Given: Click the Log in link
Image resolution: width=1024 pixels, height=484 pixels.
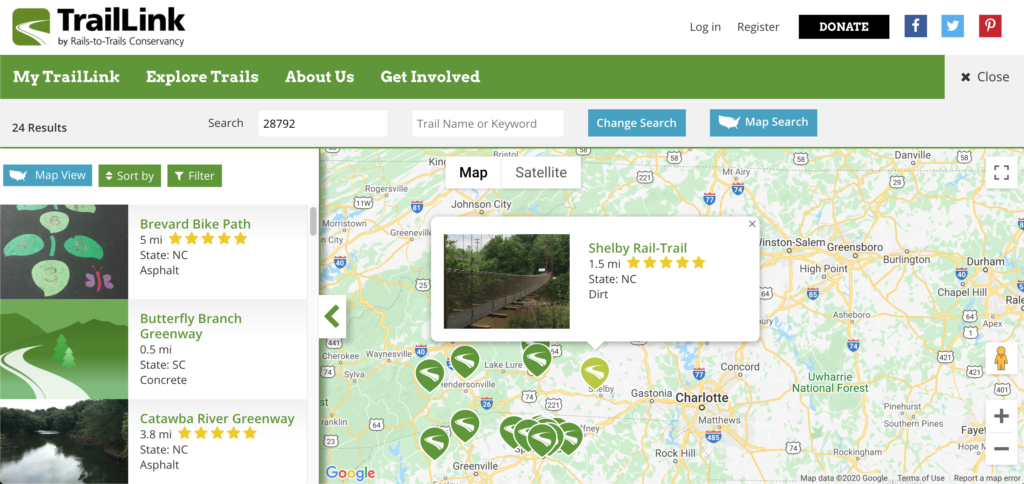Looking at the screenshot, I should tap(705, 27).
